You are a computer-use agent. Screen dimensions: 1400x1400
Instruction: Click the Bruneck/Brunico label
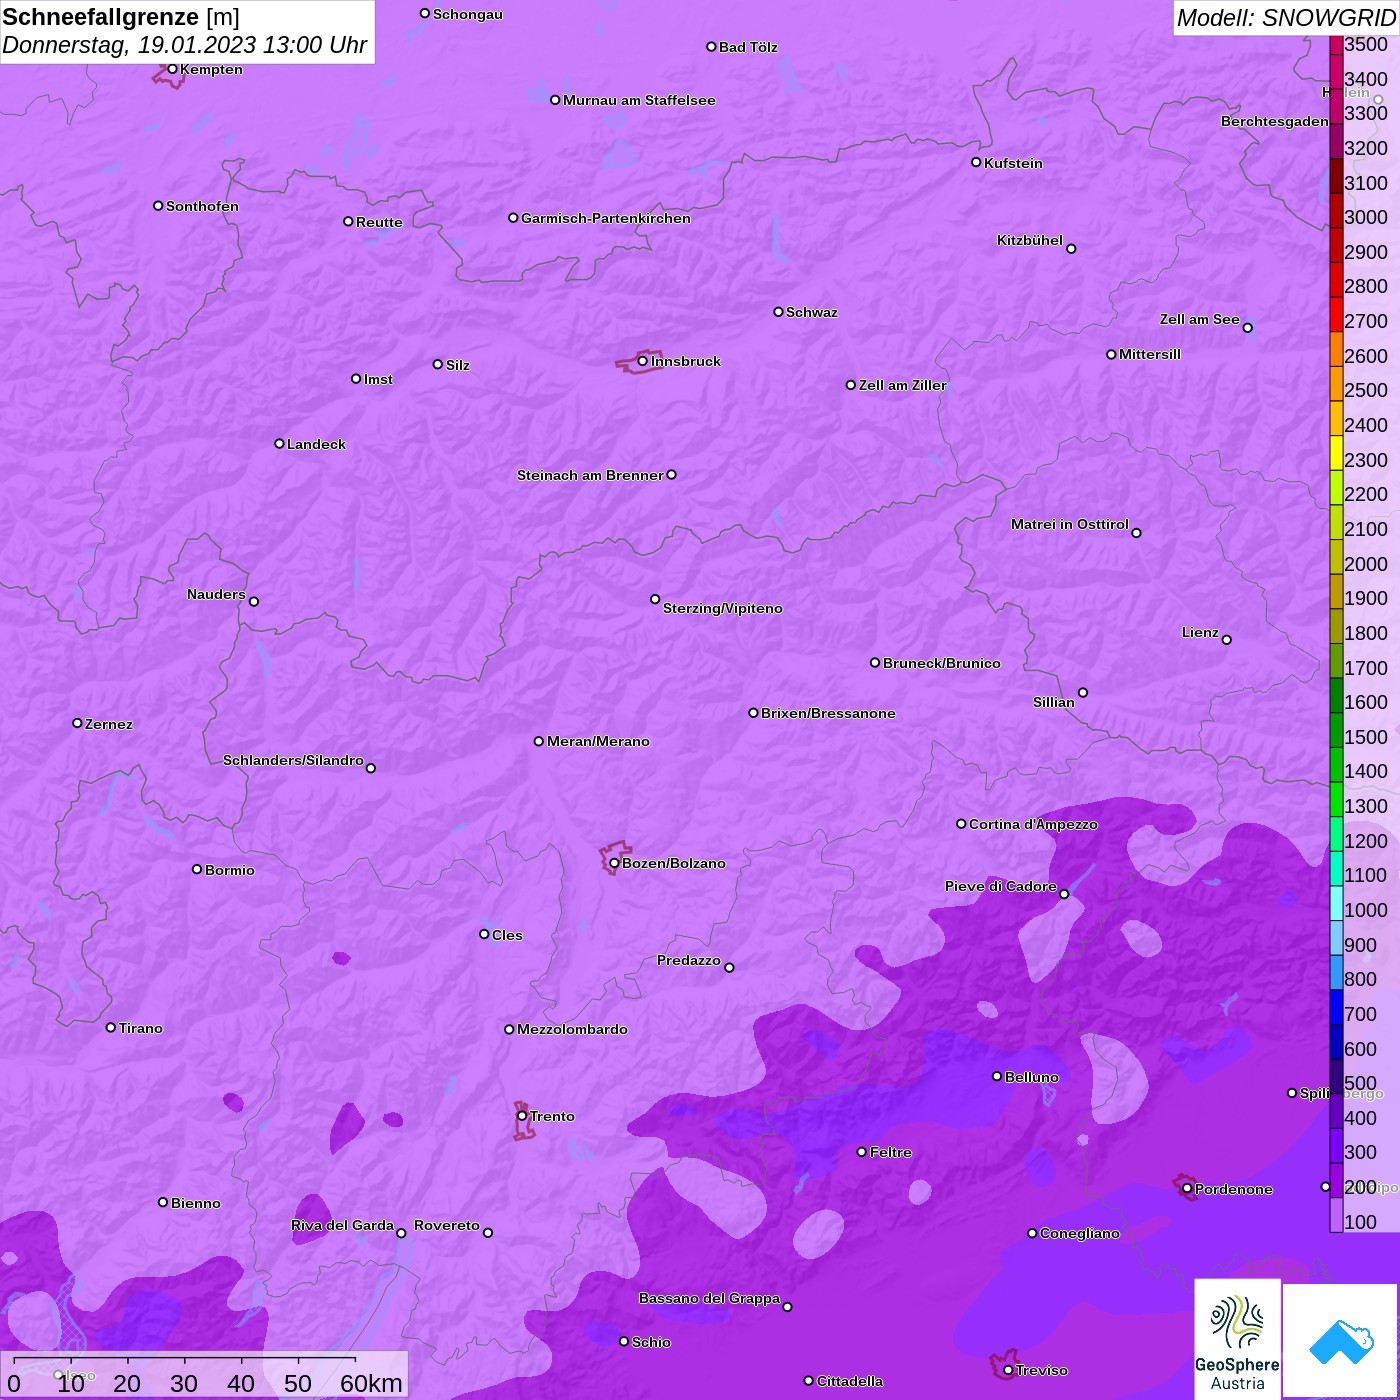942,663
